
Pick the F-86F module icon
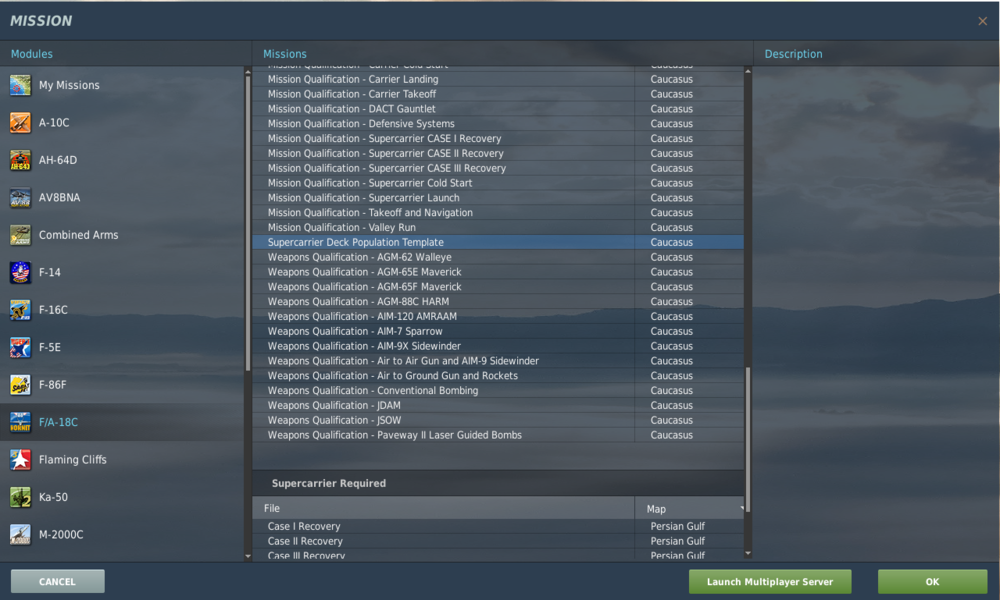click(20, 384)
